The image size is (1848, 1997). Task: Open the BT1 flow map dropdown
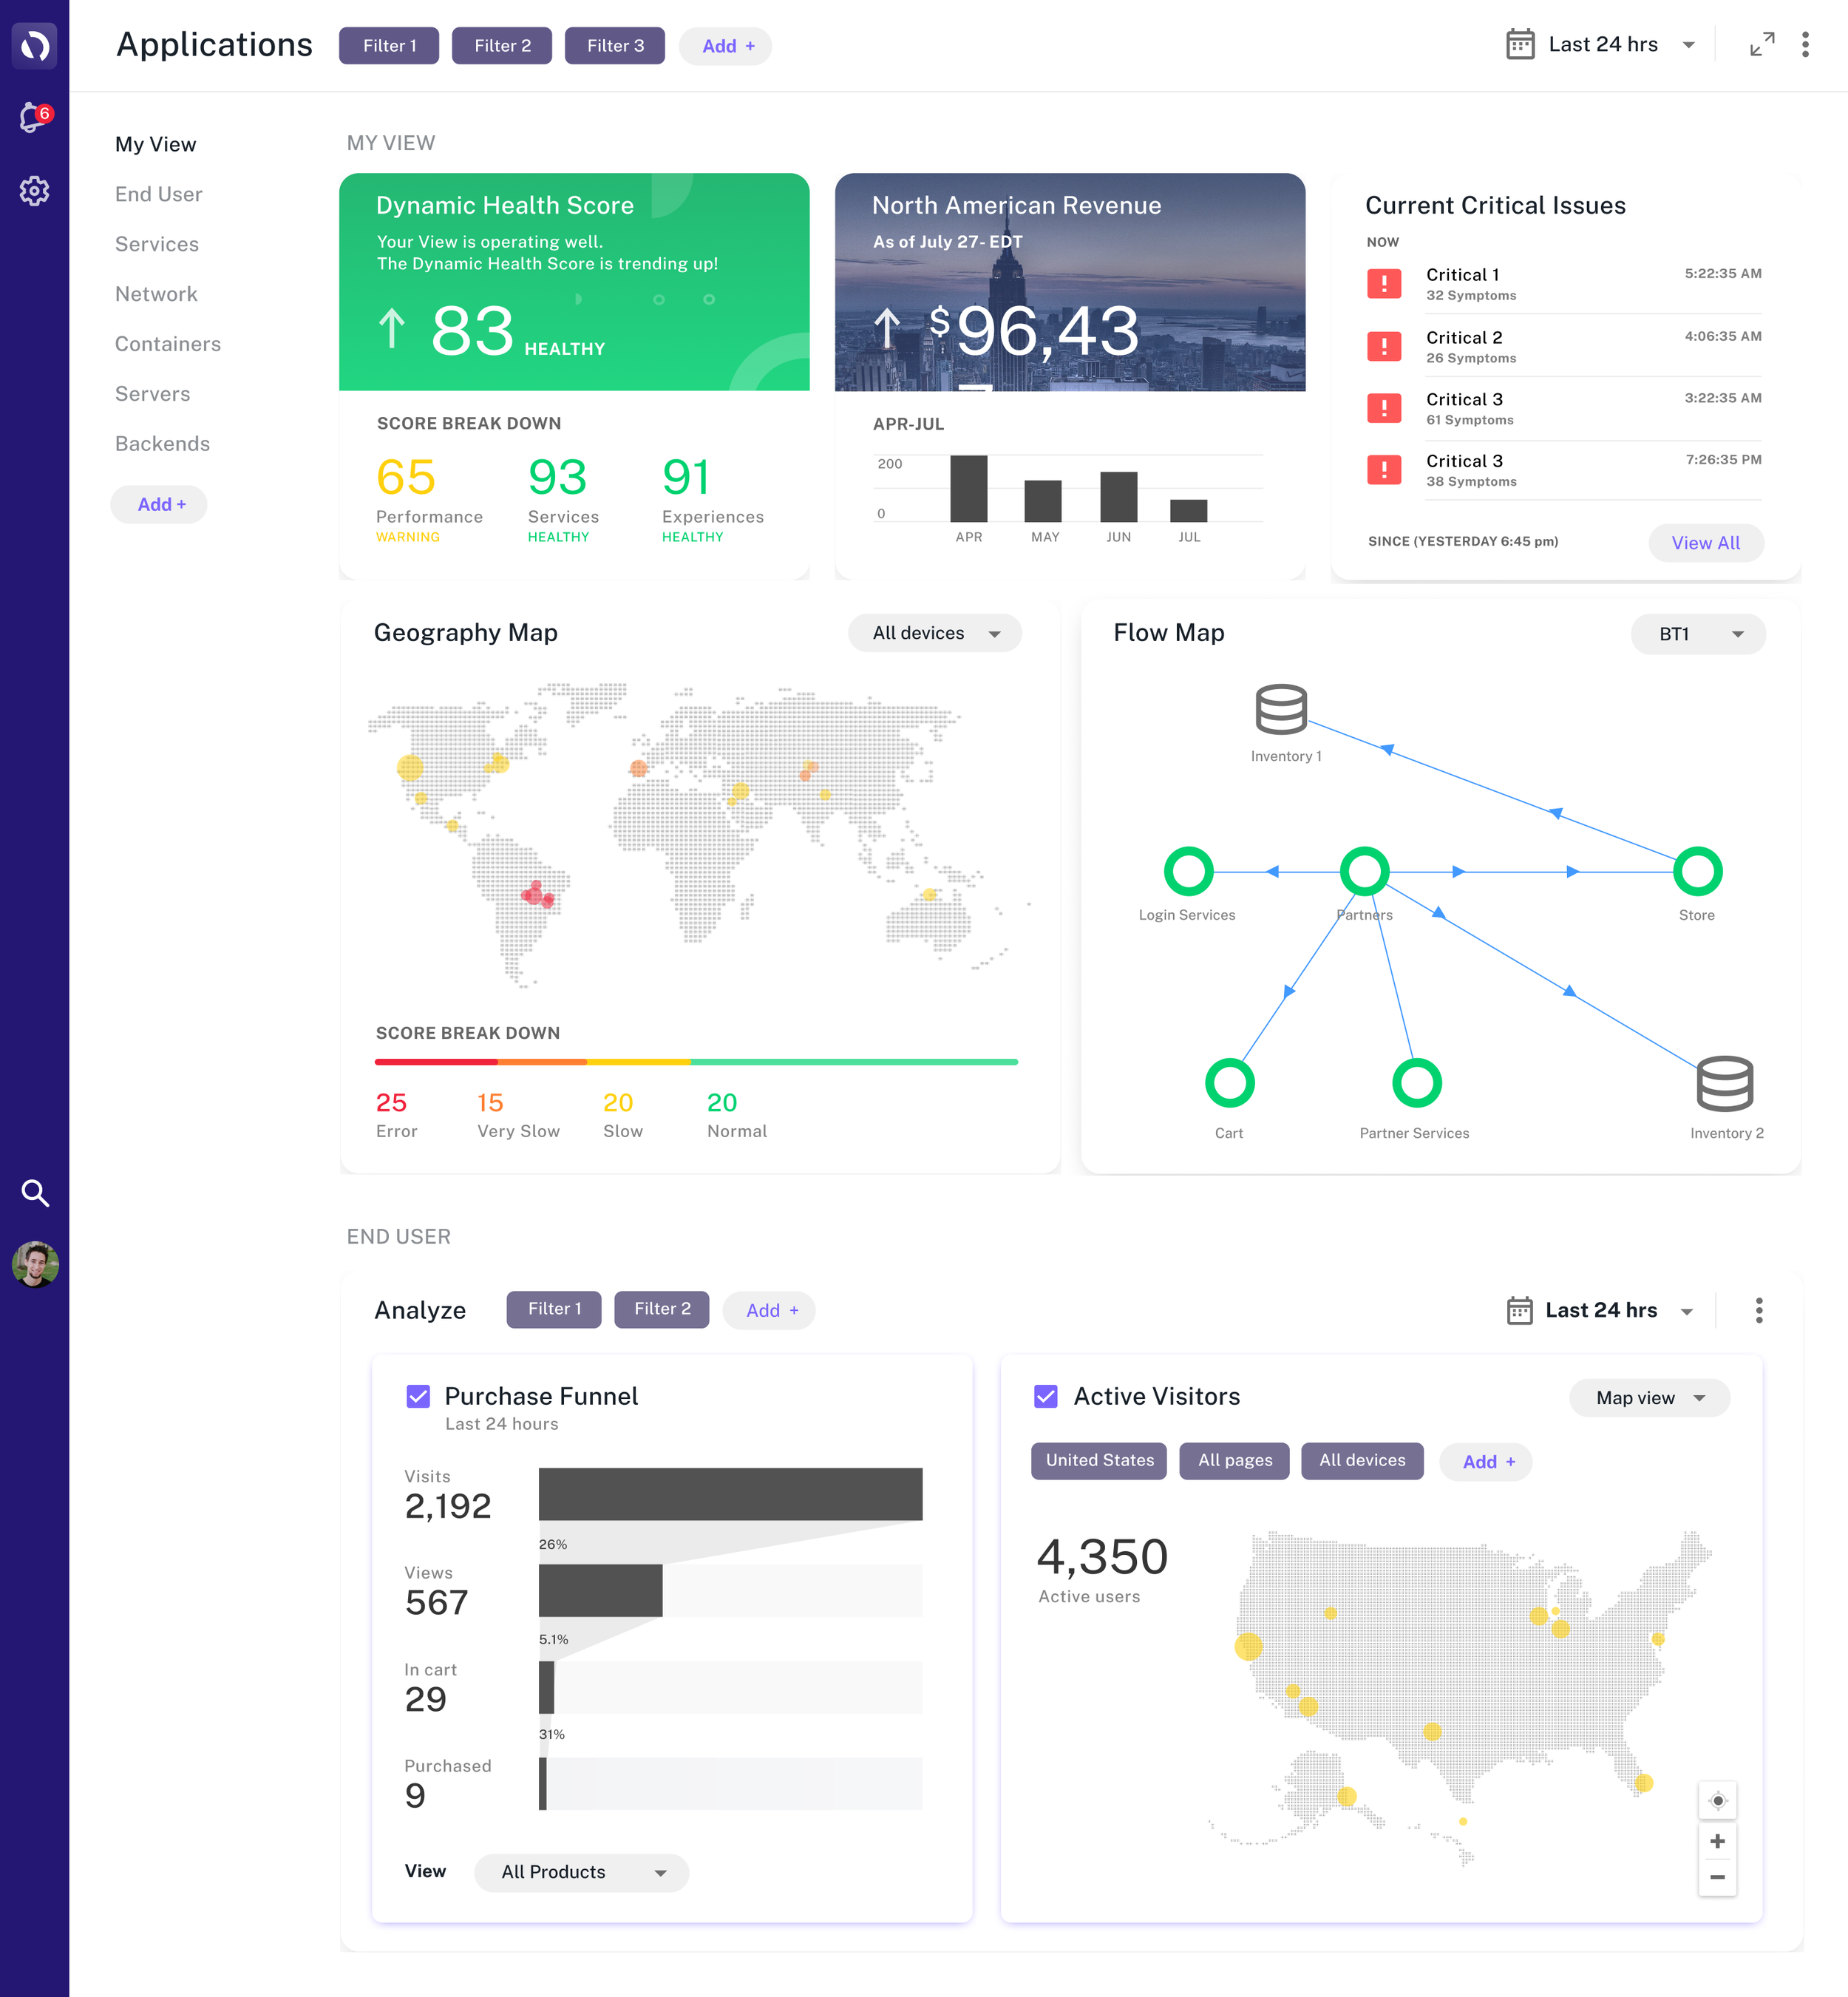pyautogui.click(x=1697, y=634)
